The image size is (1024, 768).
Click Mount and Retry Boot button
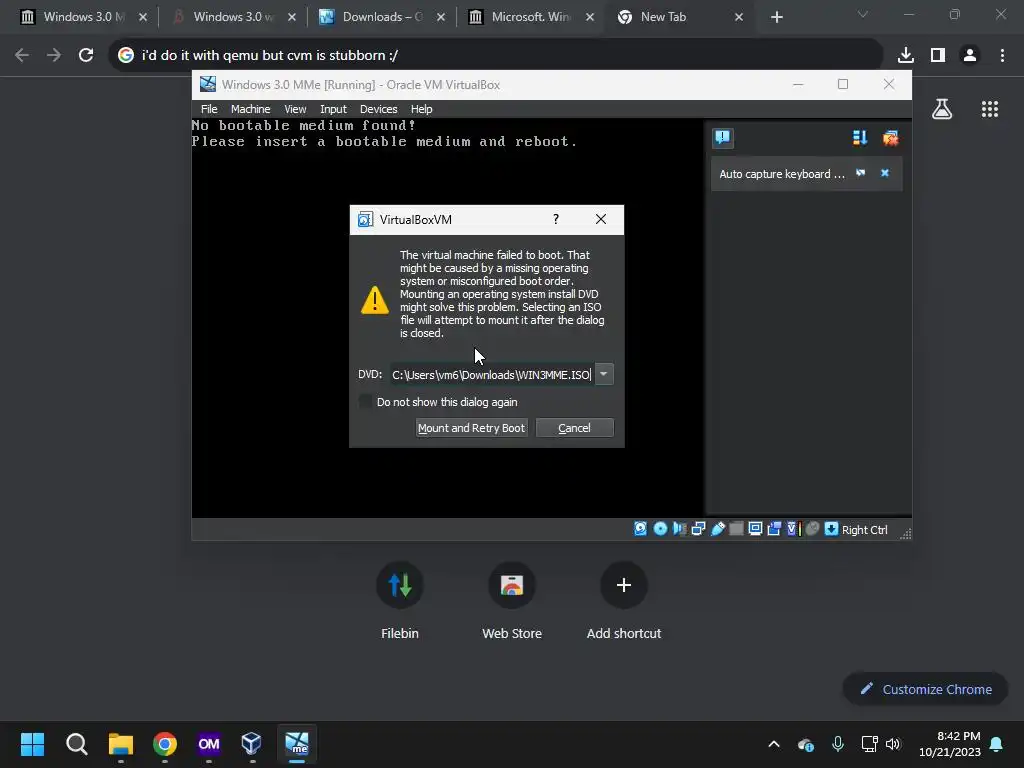tap(472, 428)
